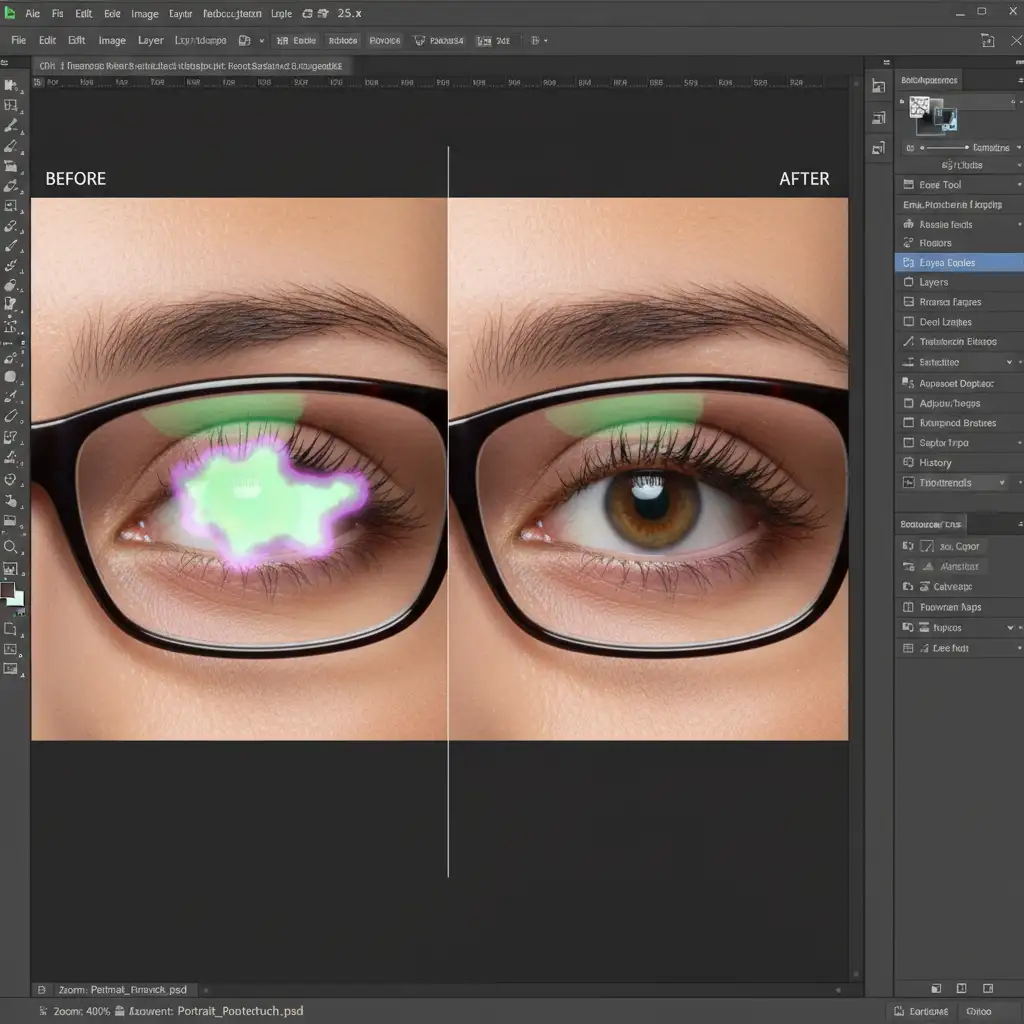Screen dimensions: 1024x1024
Task: Open the Tnoattrendls dropdown
Action: (x=1001, y=483)
